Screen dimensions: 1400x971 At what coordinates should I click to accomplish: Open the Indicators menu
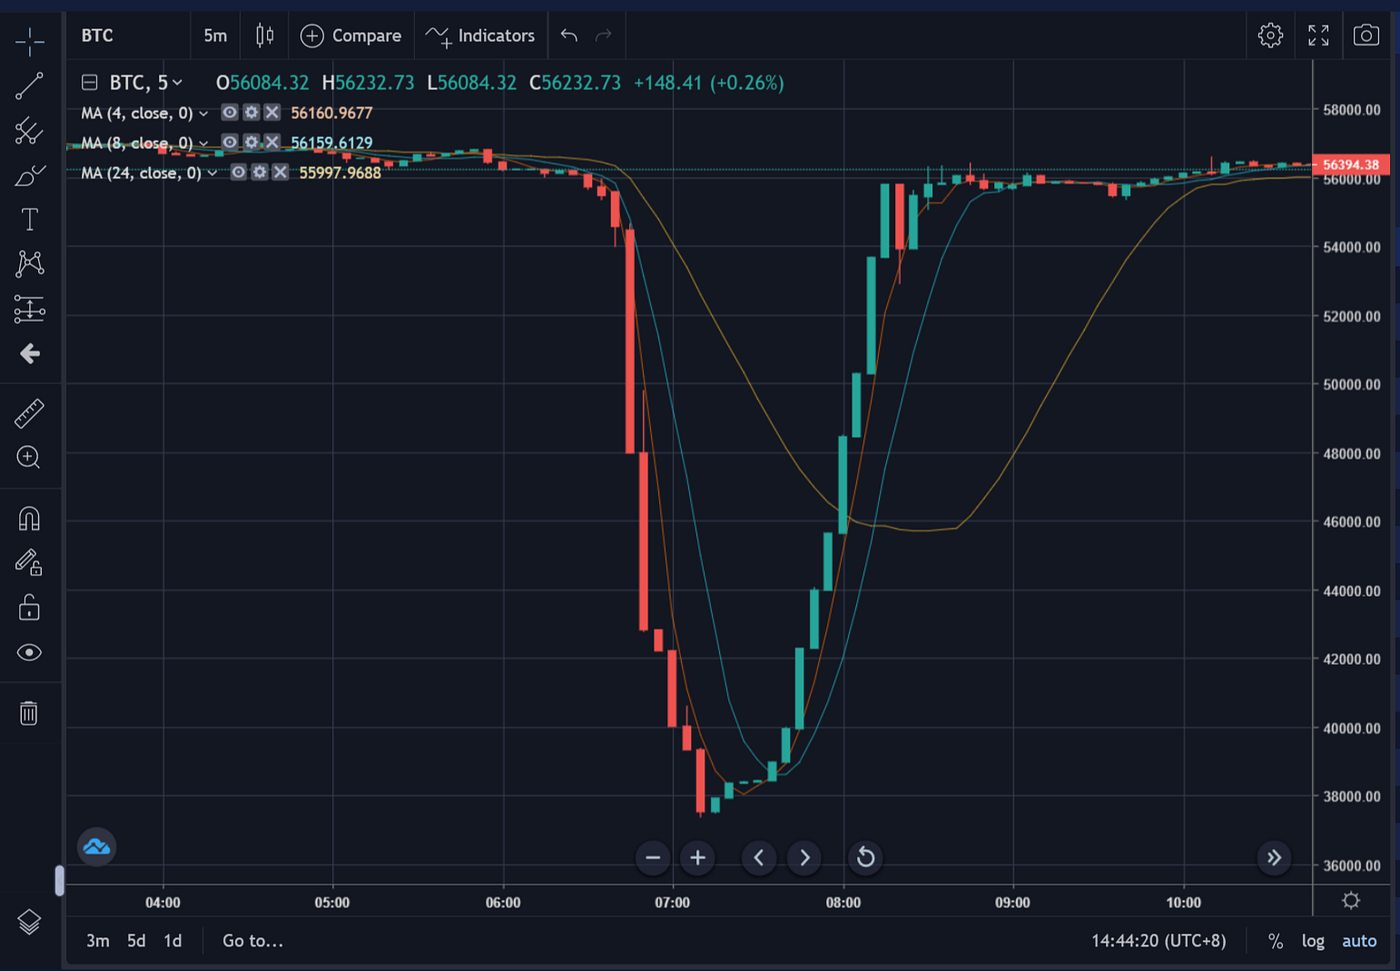pos(481,35)
